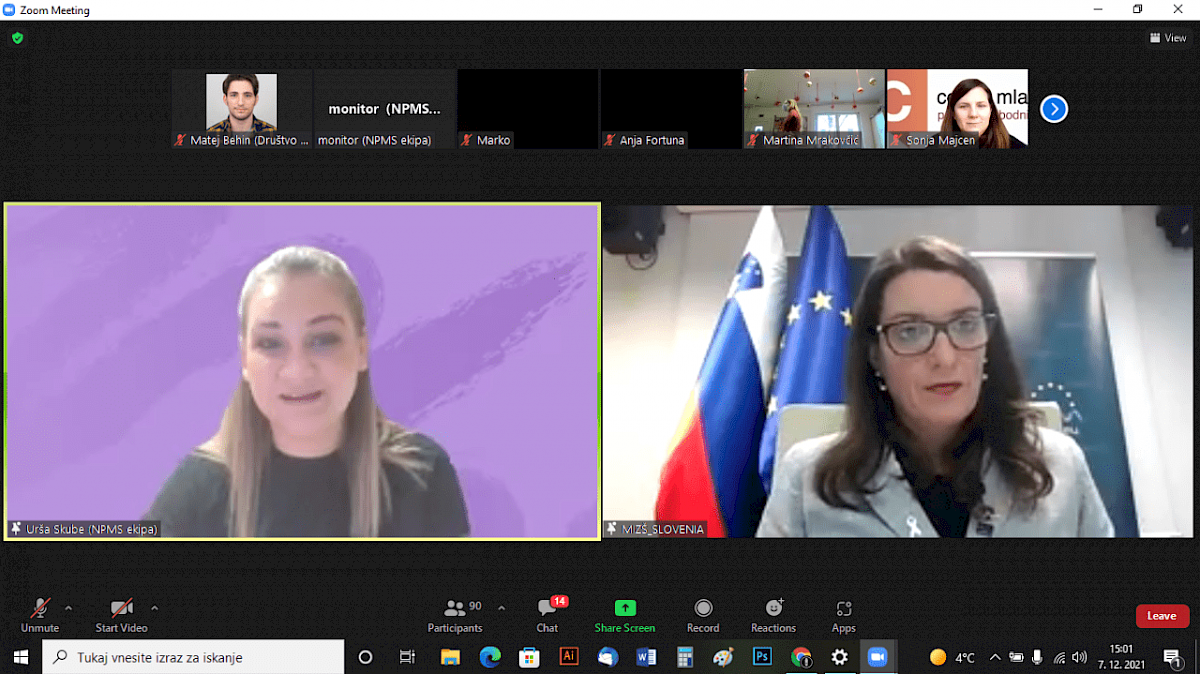Open Microsoft Word from taskbar

(646, 657)
